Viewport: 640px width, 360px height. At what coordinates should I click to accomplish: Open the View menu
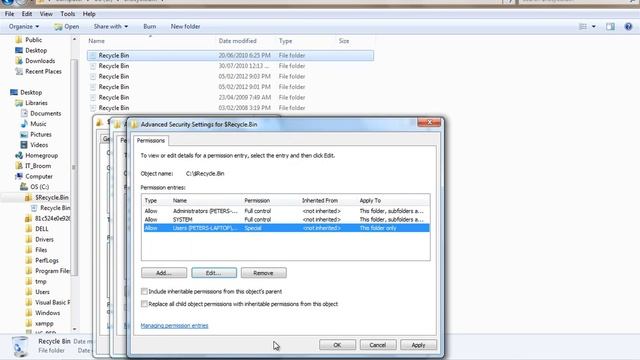[46, 14]
